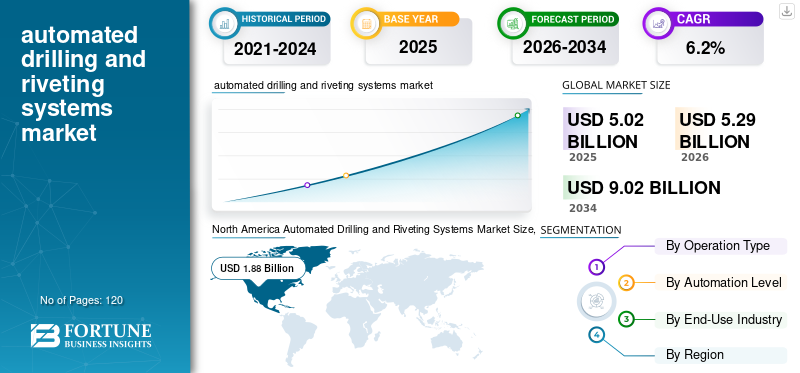Click the green marker on growth chart
The image size is (800, 373).
coord(517,115)
